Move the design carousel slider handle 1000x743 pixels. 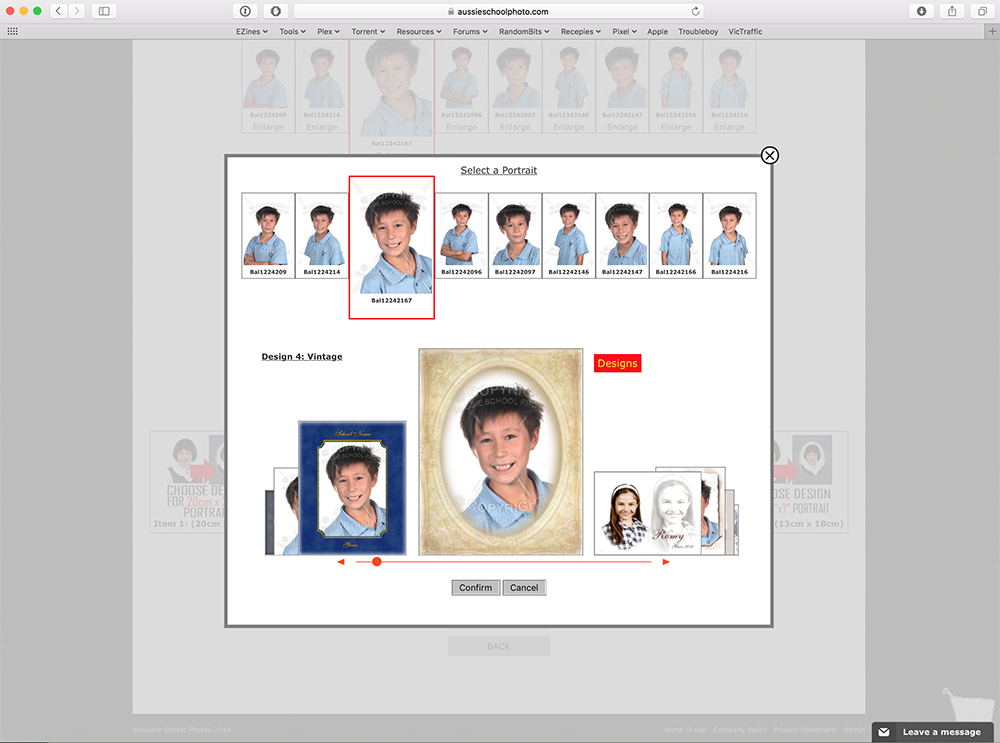point(376,561)
